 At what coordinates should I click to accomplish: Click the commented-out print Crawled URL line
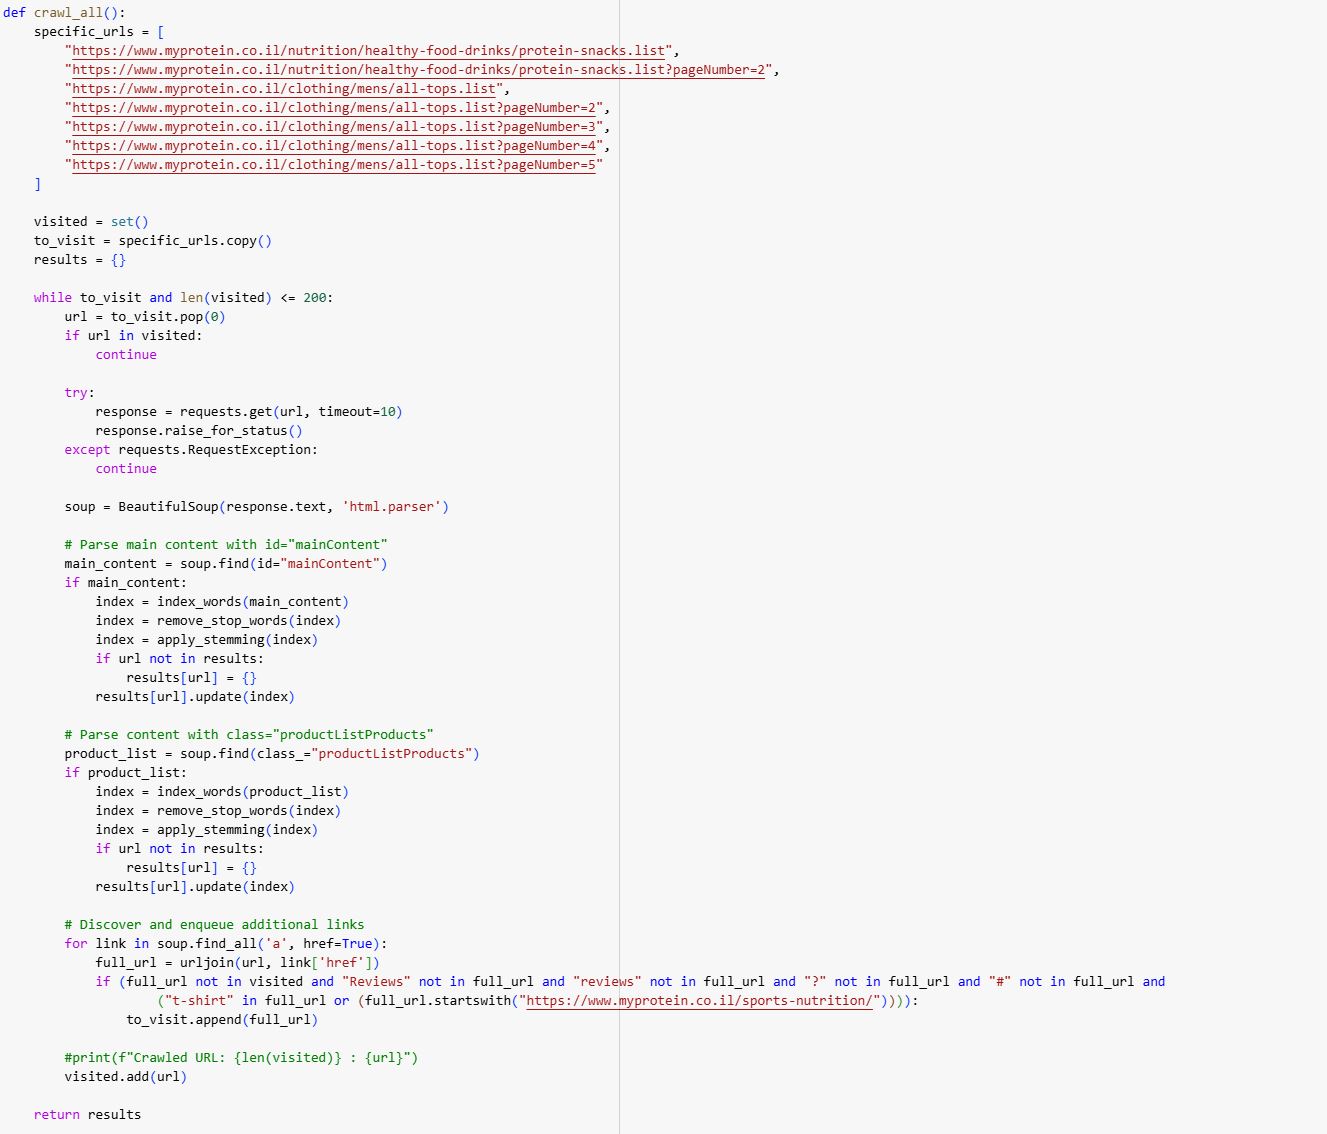[x=241, y=1058]
